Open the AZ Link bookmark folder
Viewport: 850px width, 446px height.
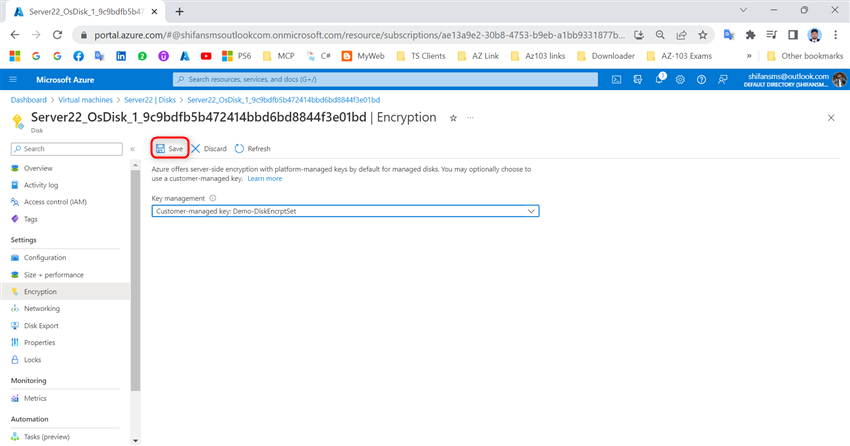coord(479,56)
